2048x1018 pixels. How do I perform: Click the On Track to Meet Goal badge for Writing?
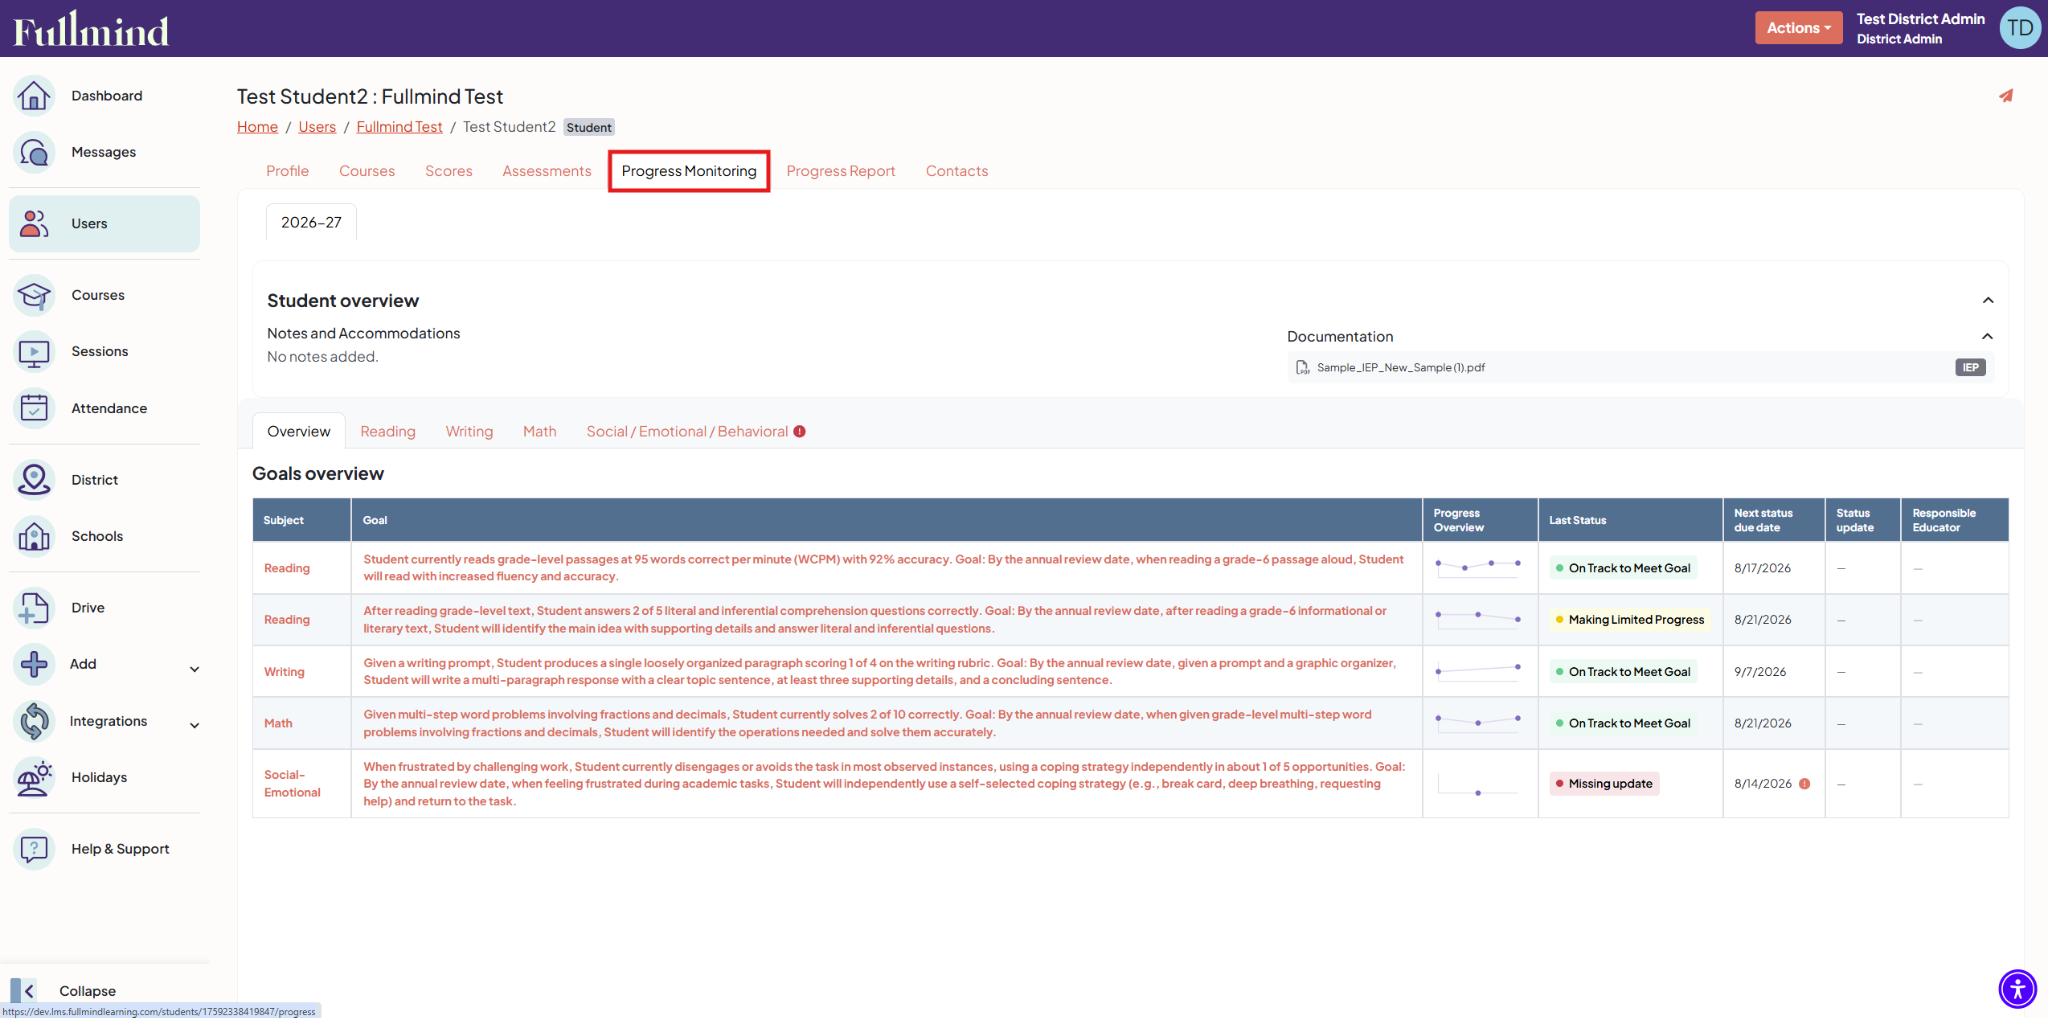click(1623, 672)
